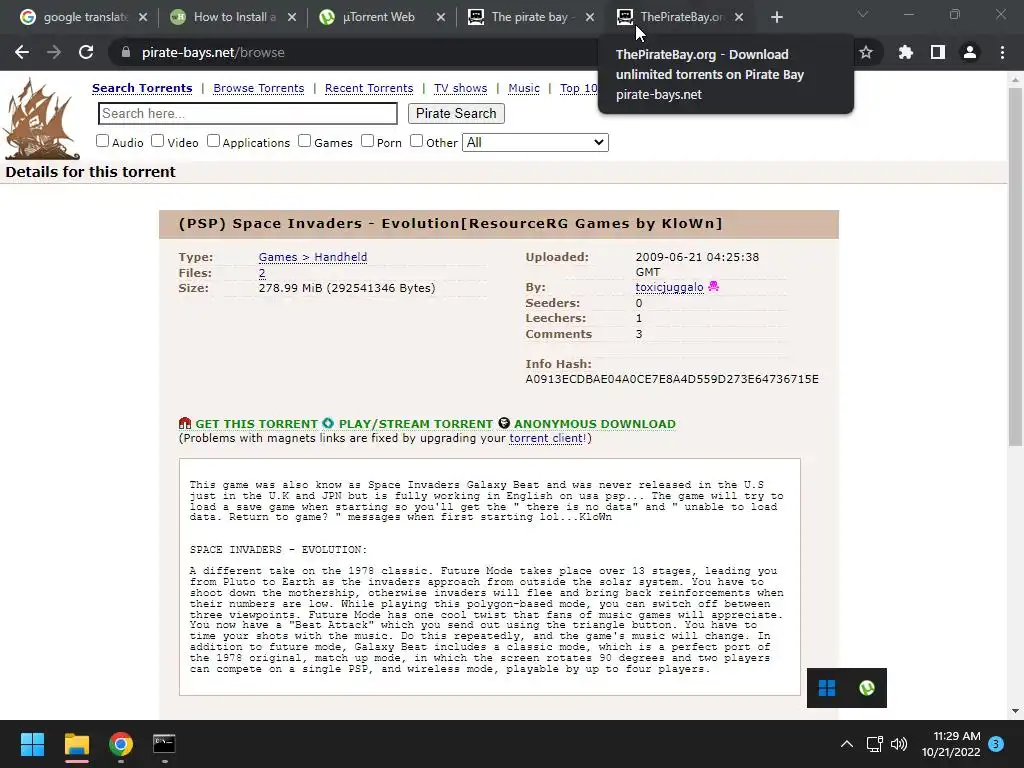Click ANONYMOUS DOWNLOAD link

coord(594,424)
